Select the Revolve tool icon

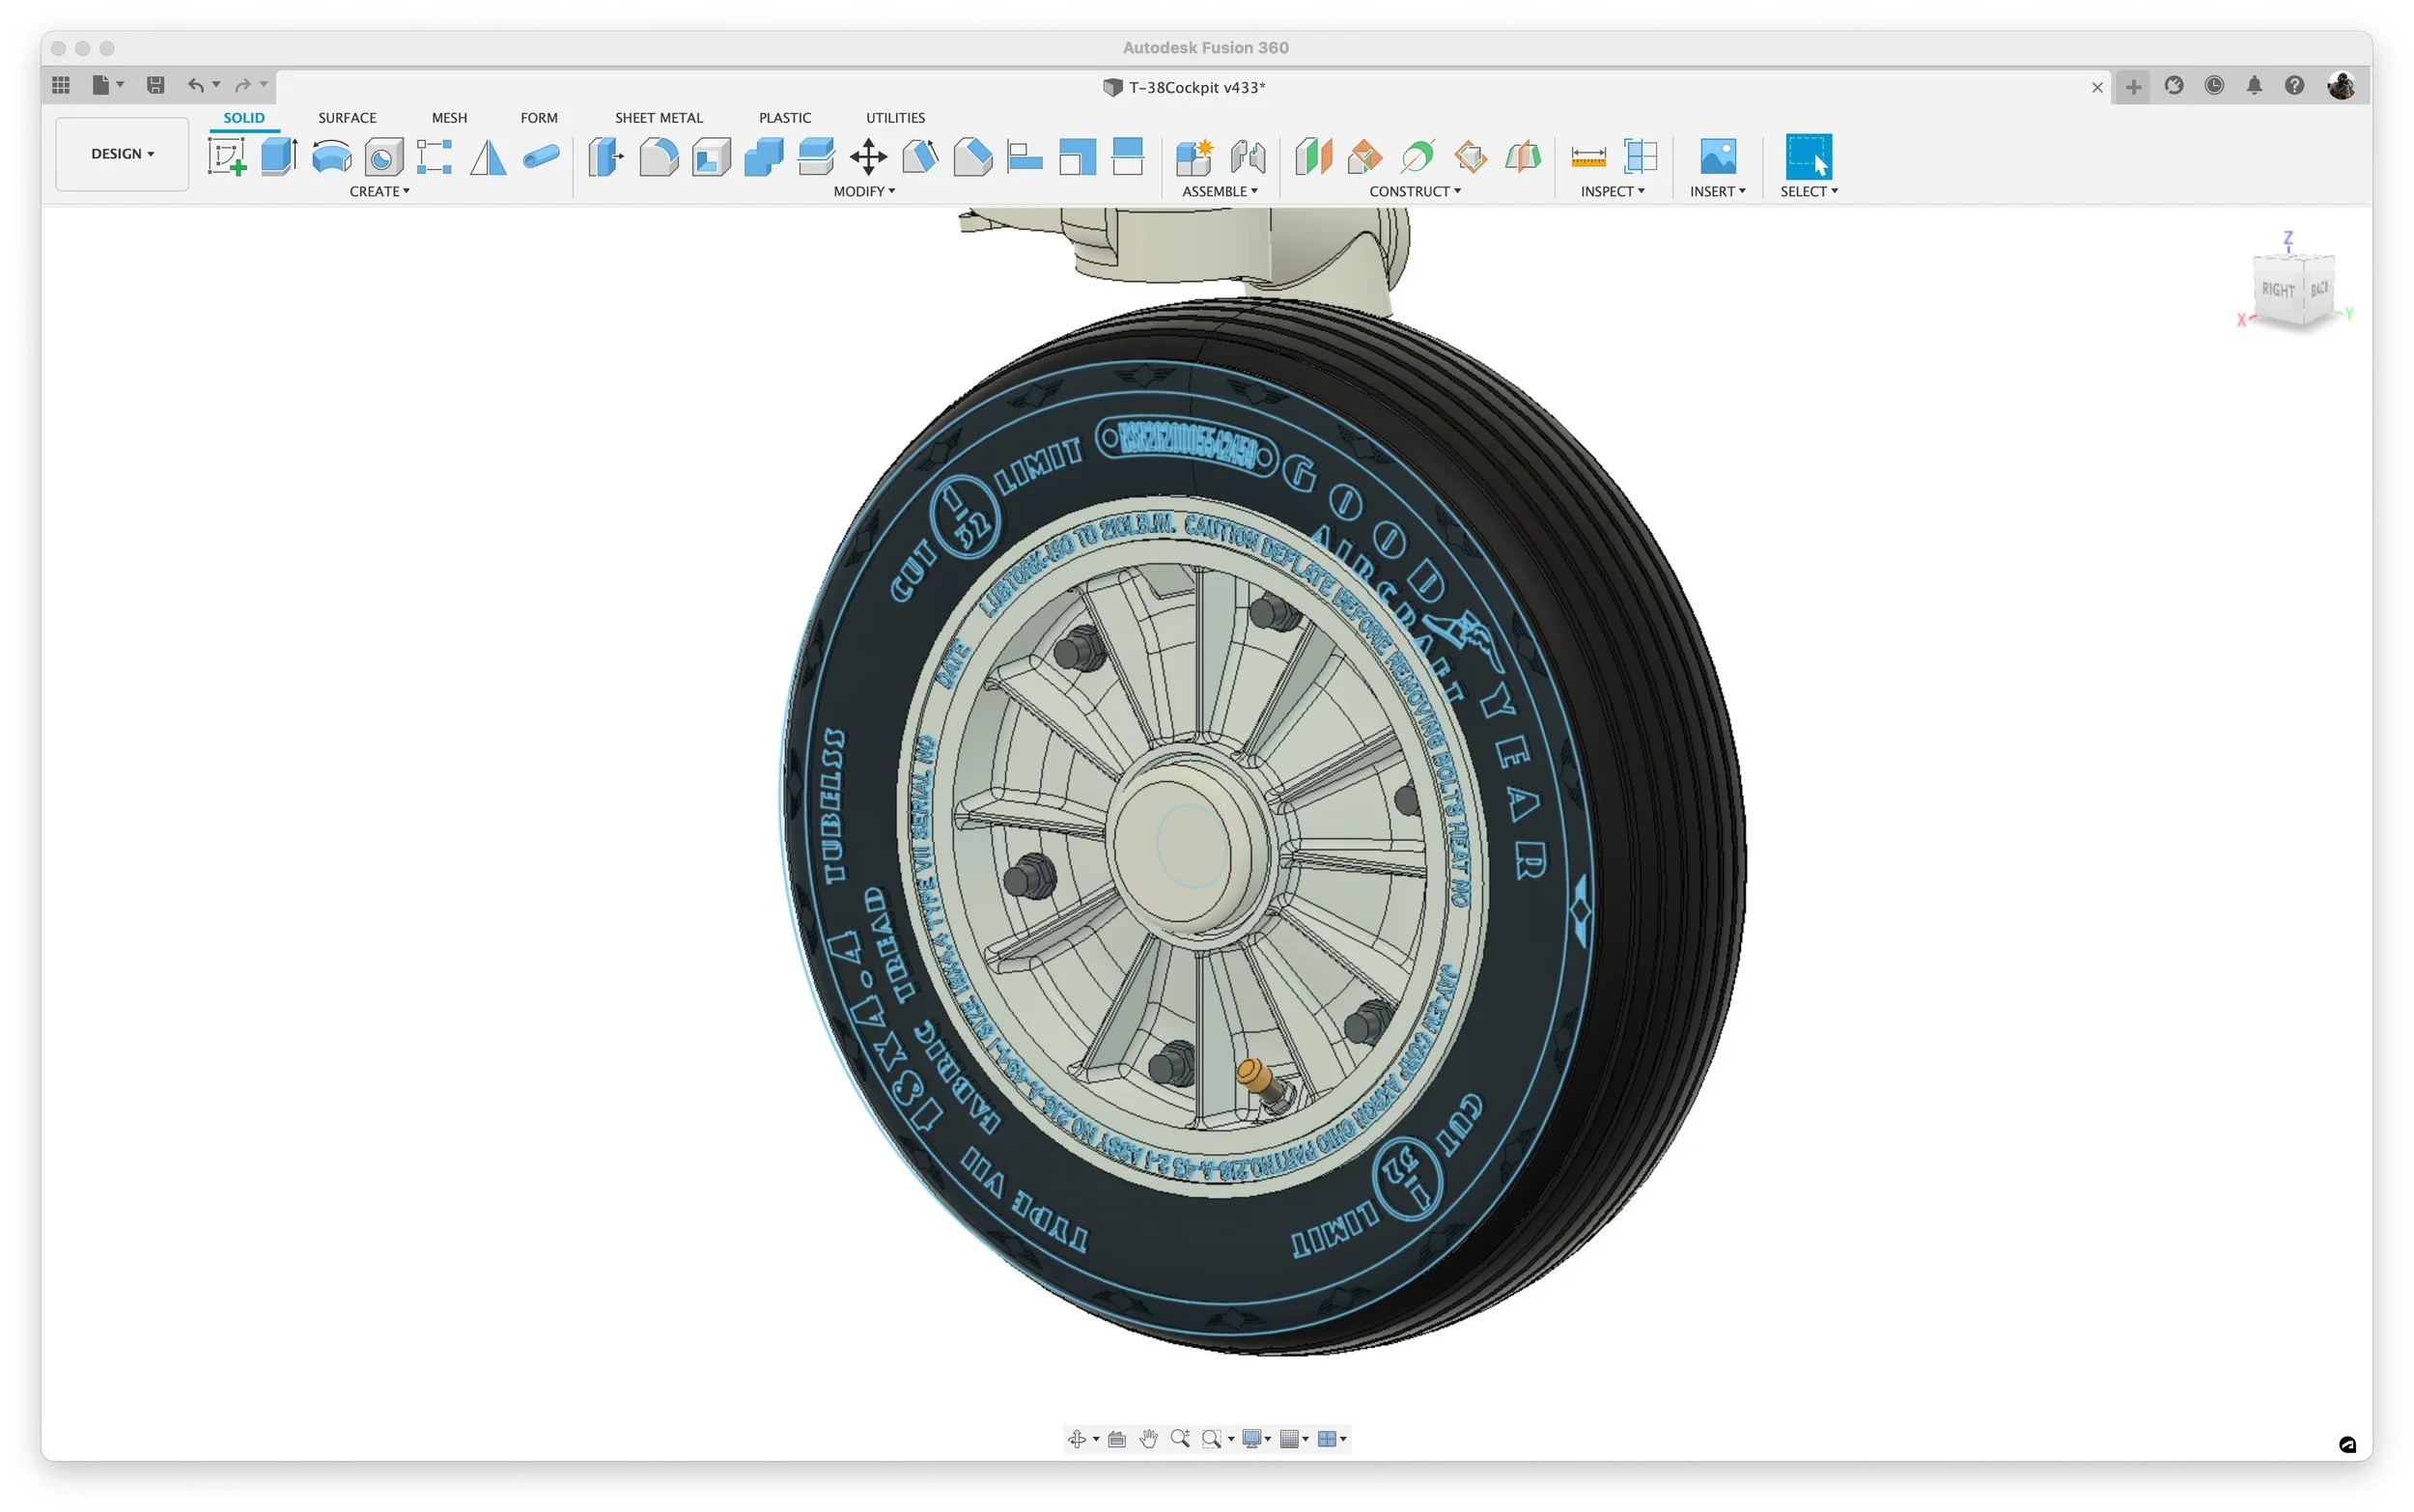[331, 157]
